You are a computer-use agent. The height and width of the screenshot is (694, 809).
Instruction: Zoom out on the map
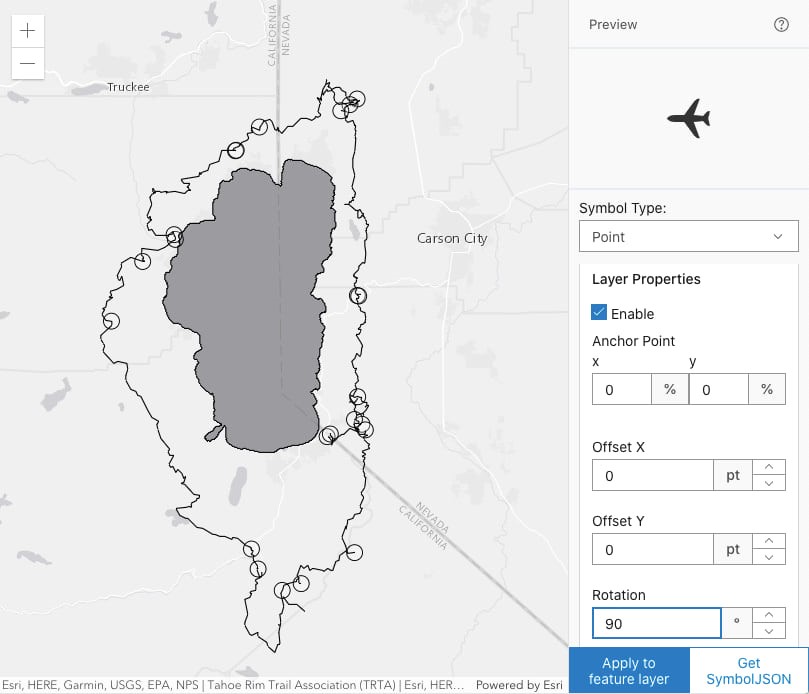(27, 63)
